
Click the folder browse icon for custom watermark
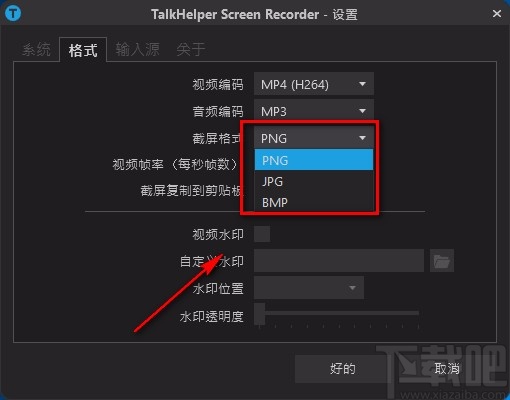(x=442, y=261)
